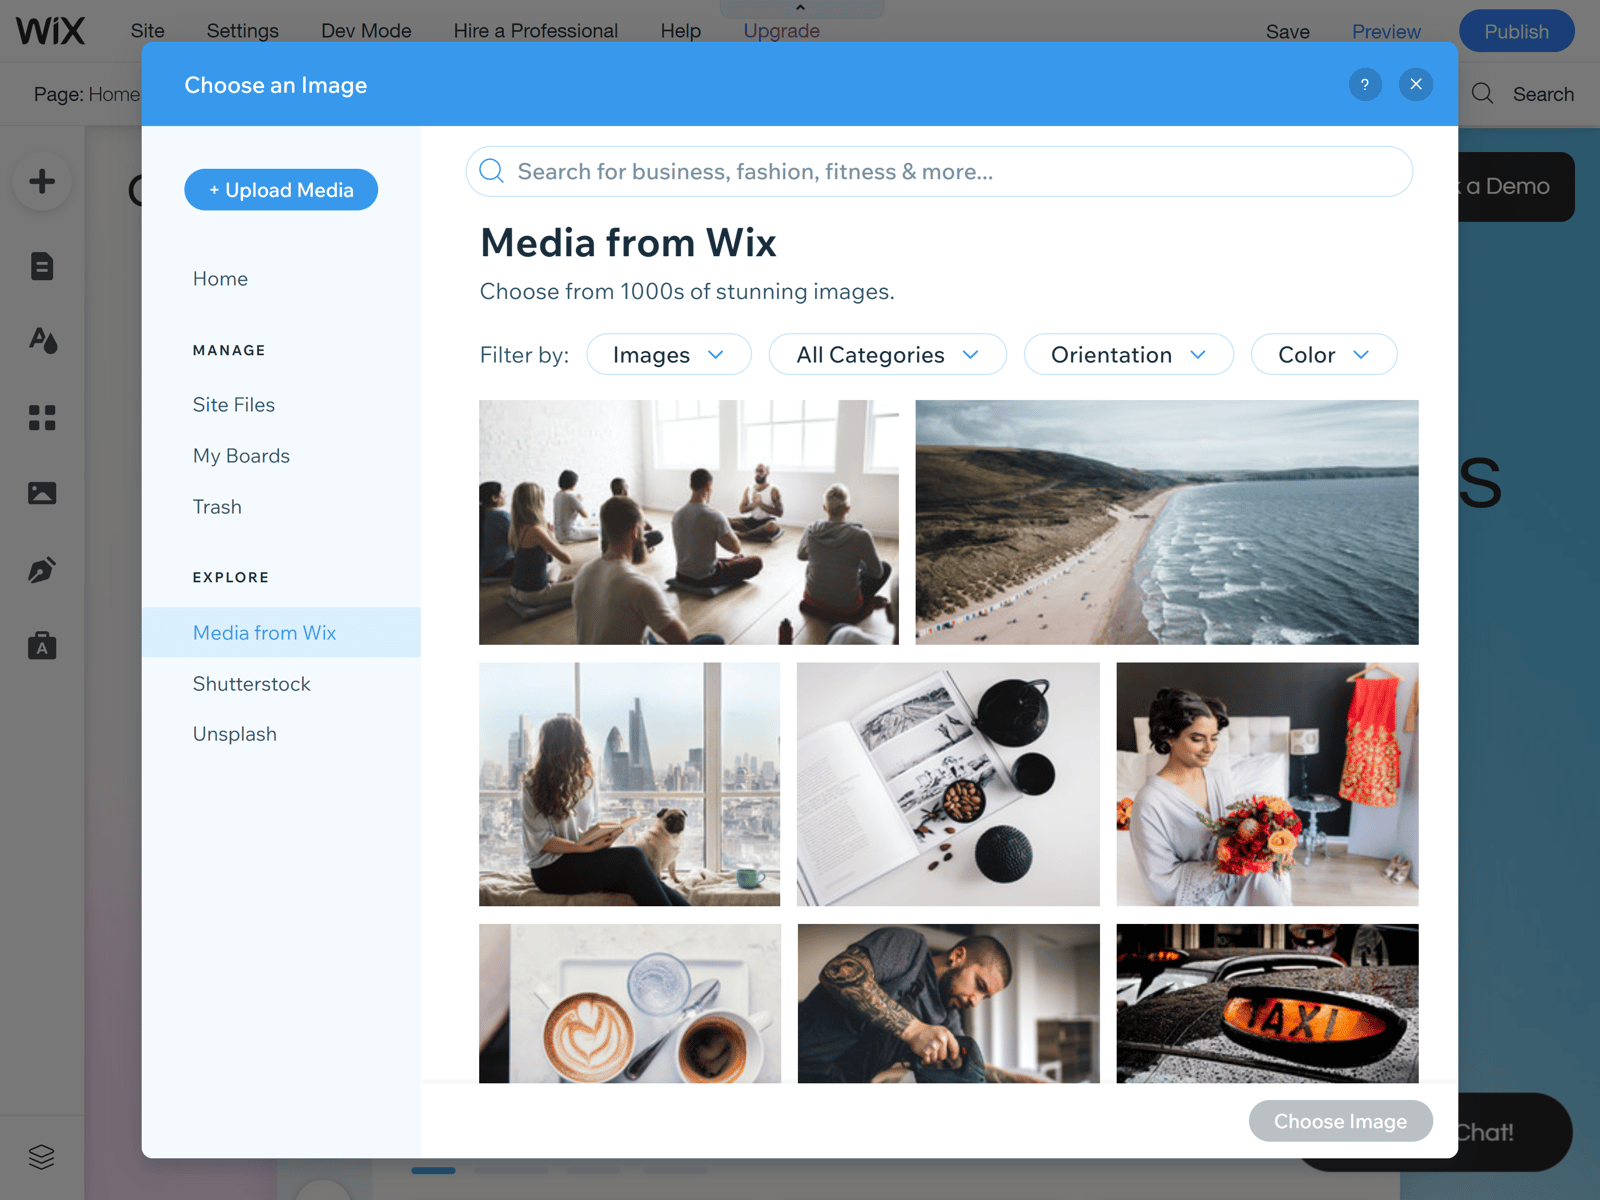
Task: Open the Ascend business briefcase icon
Action: pyautogui.click(x=42, y=646)
